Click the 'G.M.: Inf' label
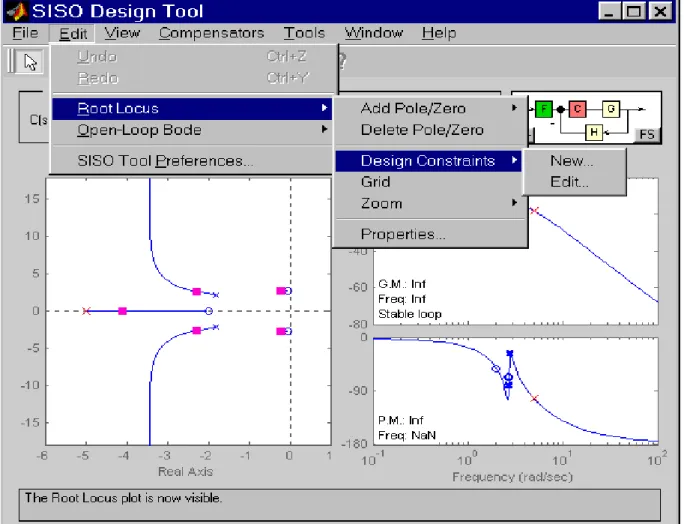Viewport: 684px width, 524px height. coord(402,284)
